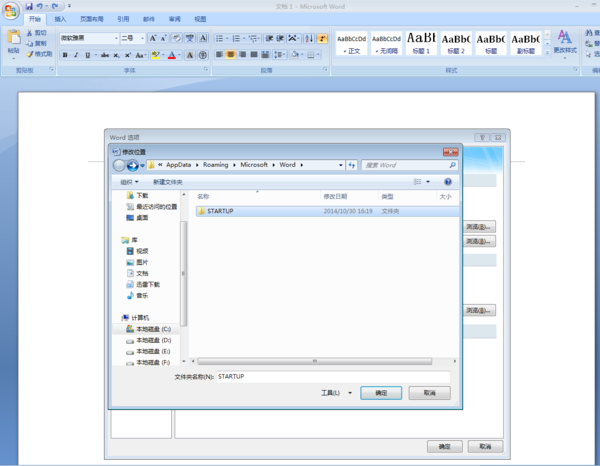The height and width of the screenshot is (466, 600).
Task: Open the Tools dropdown in file dialog
Action: pyautogui.click(x=336, y=393)
